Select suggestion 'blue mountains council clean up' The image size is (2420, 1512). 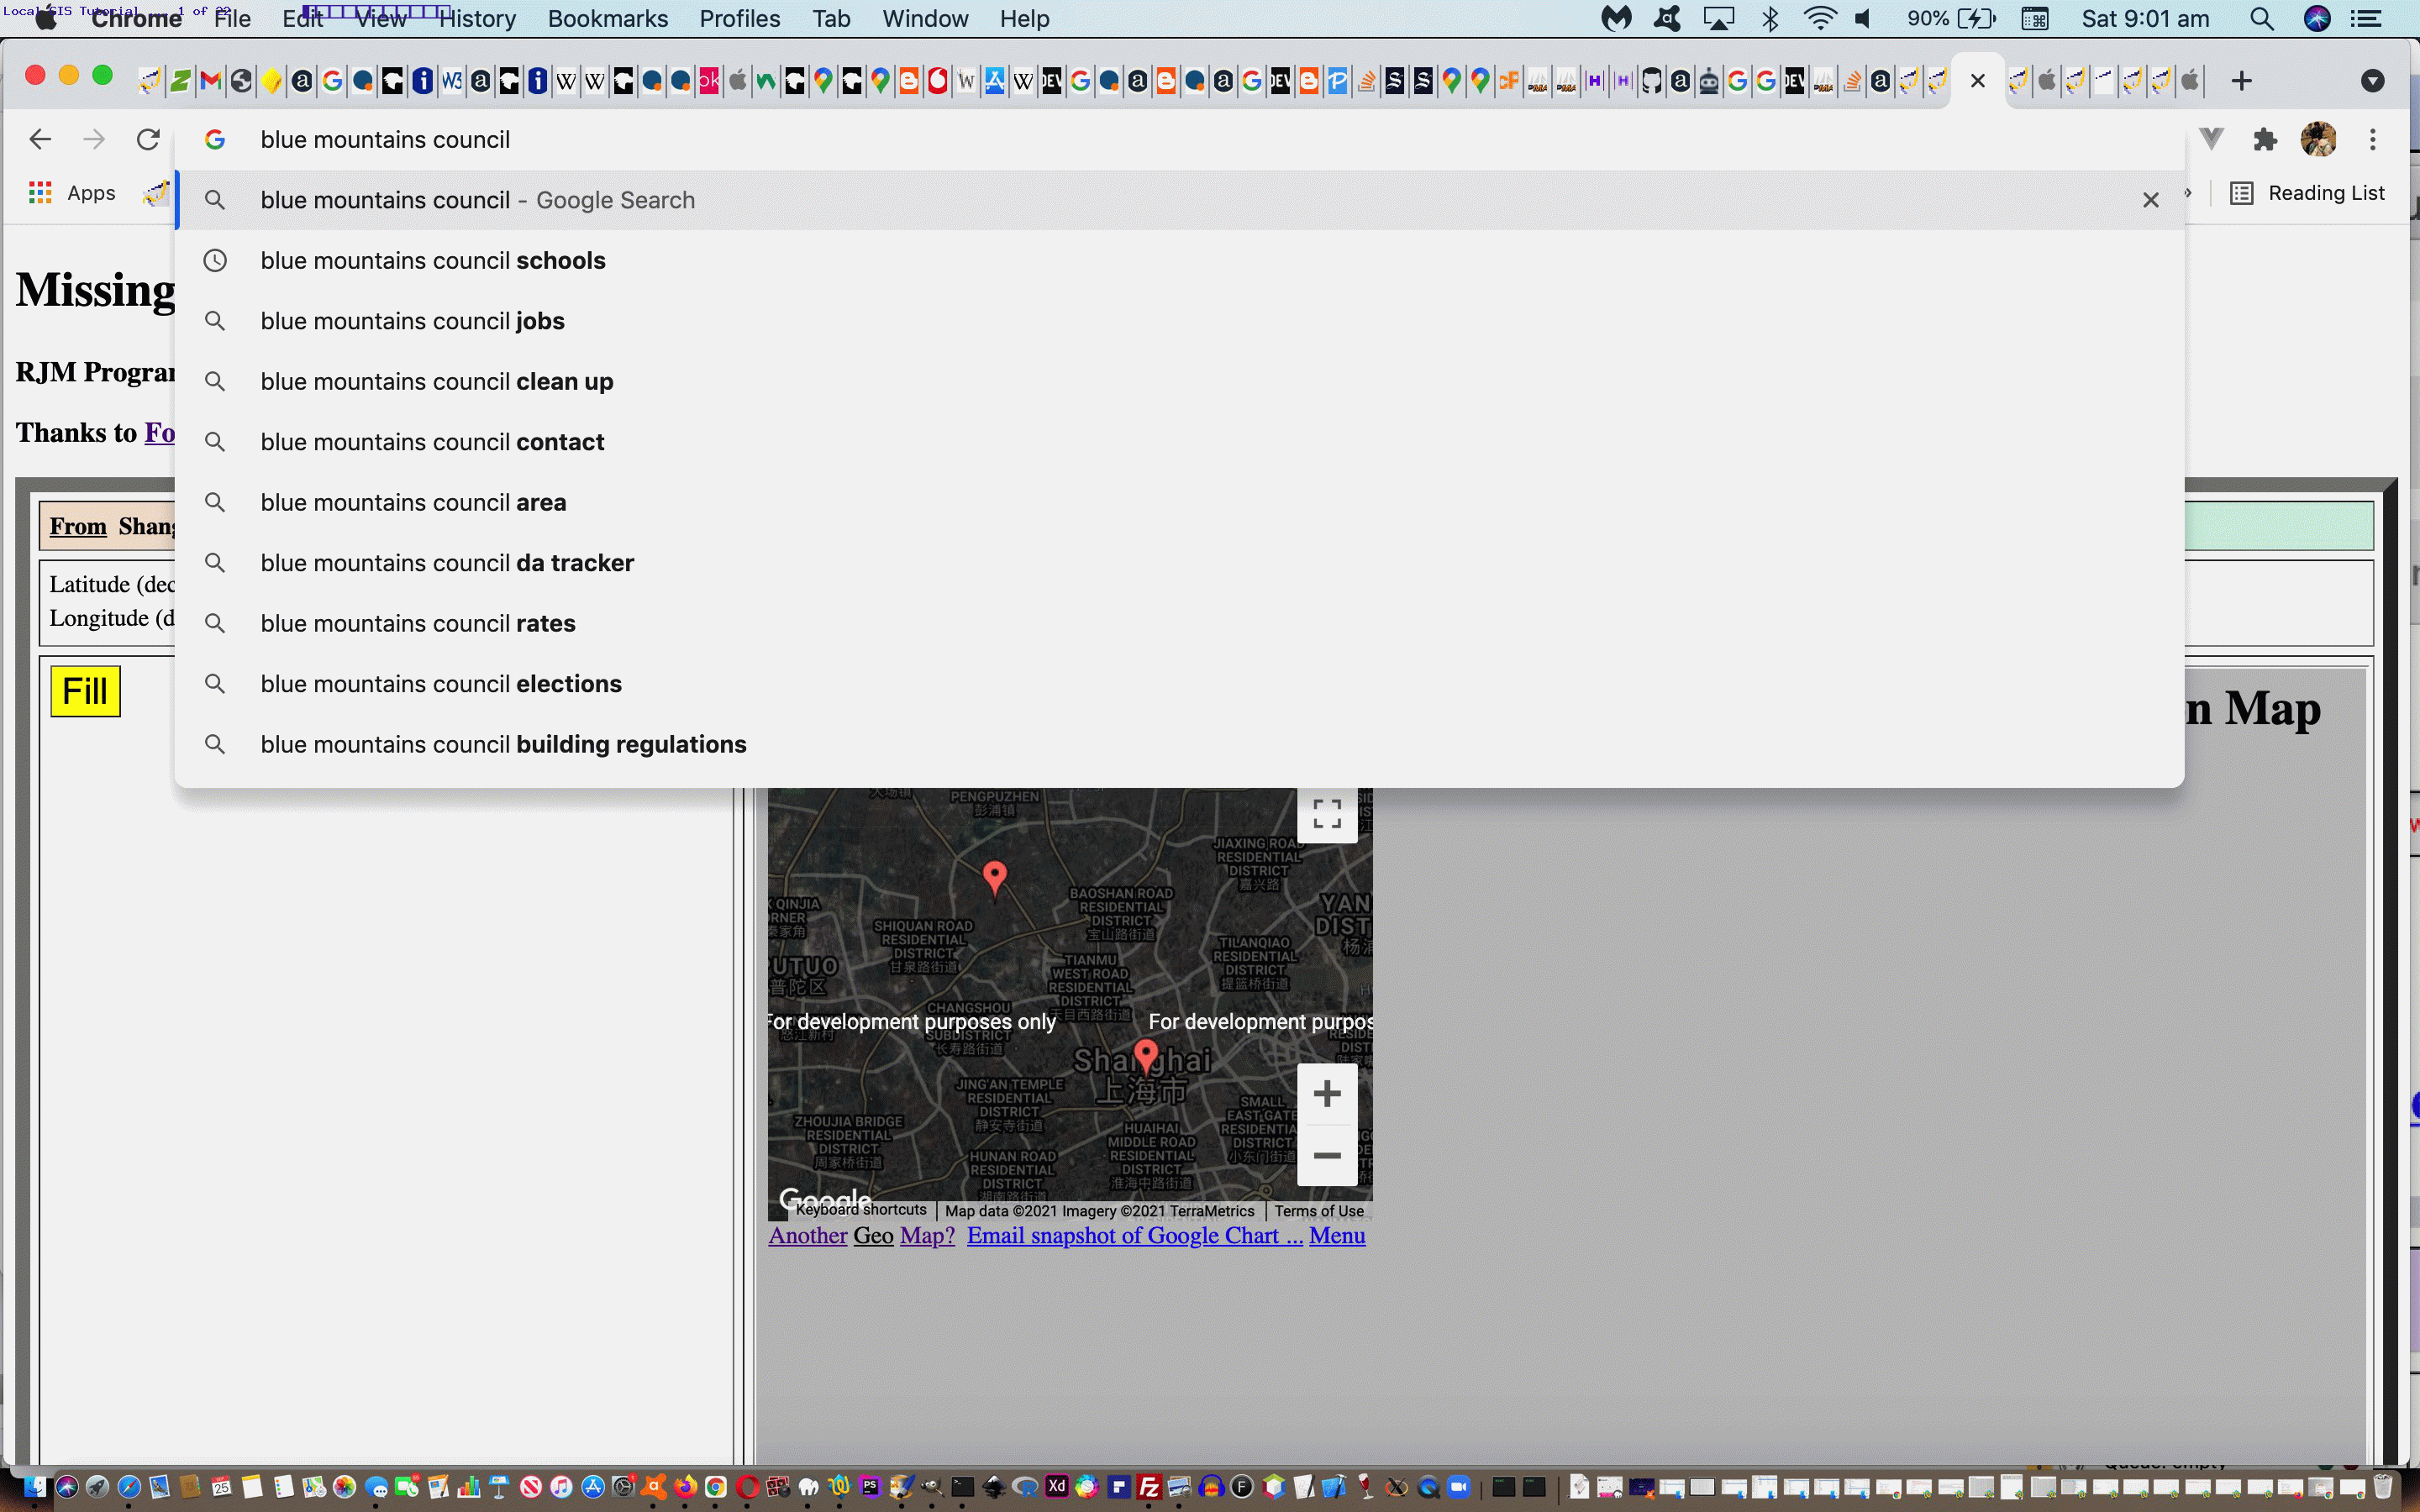point(1179,382)
